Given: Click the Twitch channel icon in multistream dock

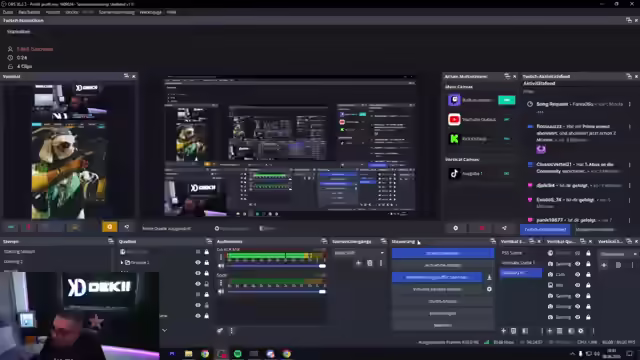Looking at the screenshot, I should (x=454, y=100).
